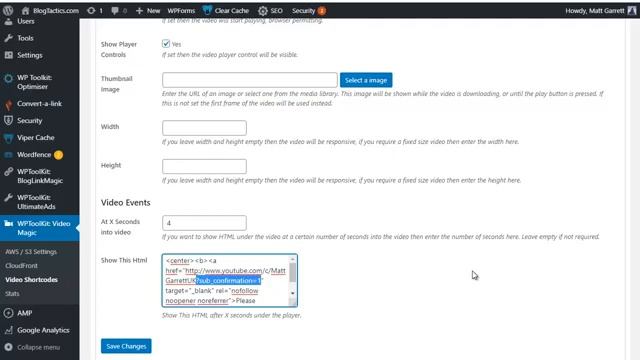The height and width of the screenshot is (360, 640).
Task: Collapse the admin sidebar menu
Action: click(38, 347)
